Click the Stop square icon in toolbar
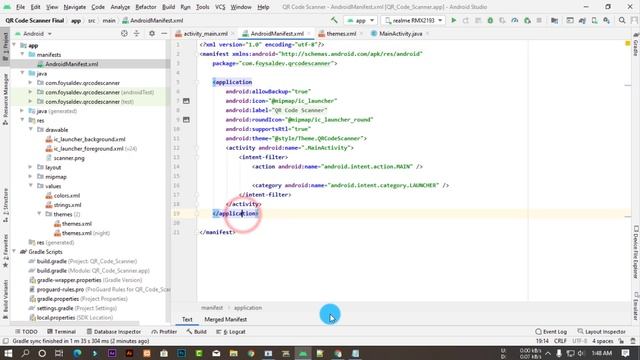The height and width of the screenshot is (360, 640). [x=539, y=20]
